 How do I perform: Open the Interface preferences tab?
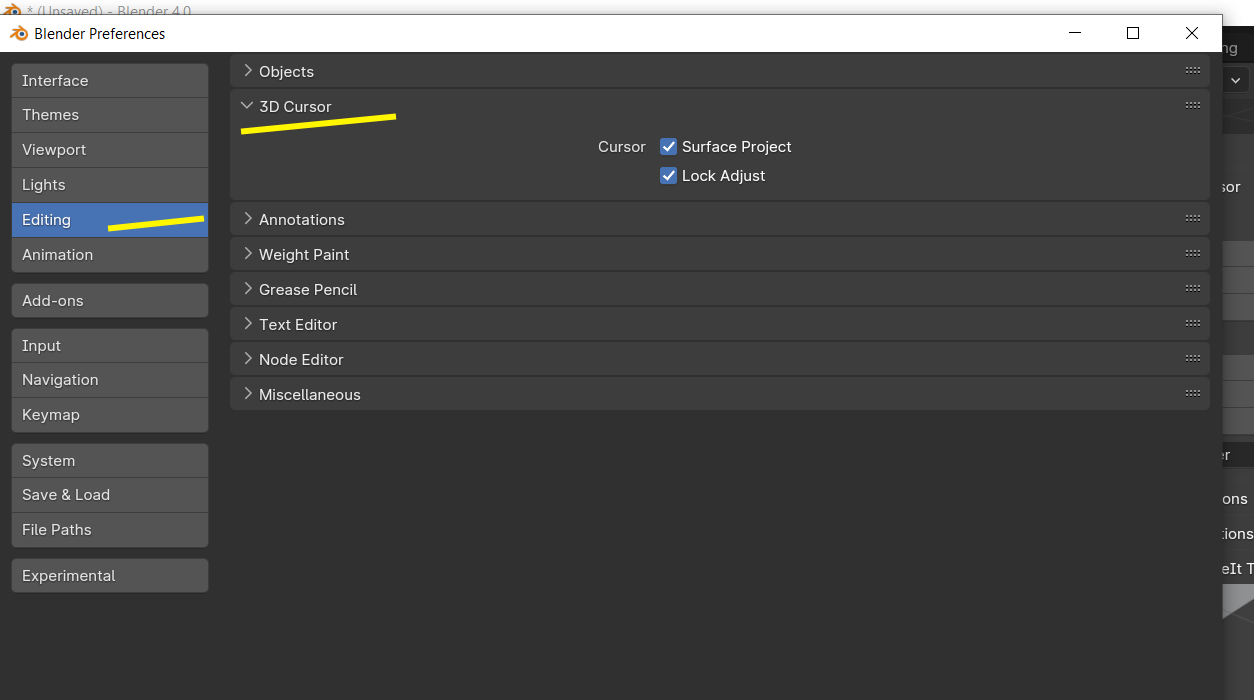tap(110, 81)
